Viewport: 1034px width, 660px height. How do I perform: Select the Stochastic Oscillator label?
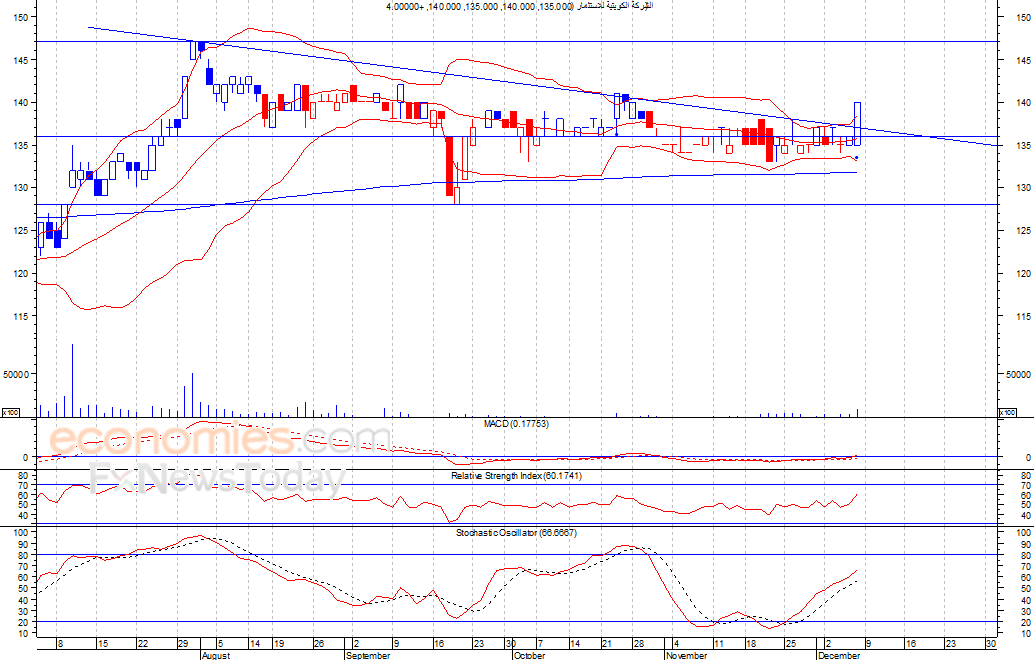516,532
